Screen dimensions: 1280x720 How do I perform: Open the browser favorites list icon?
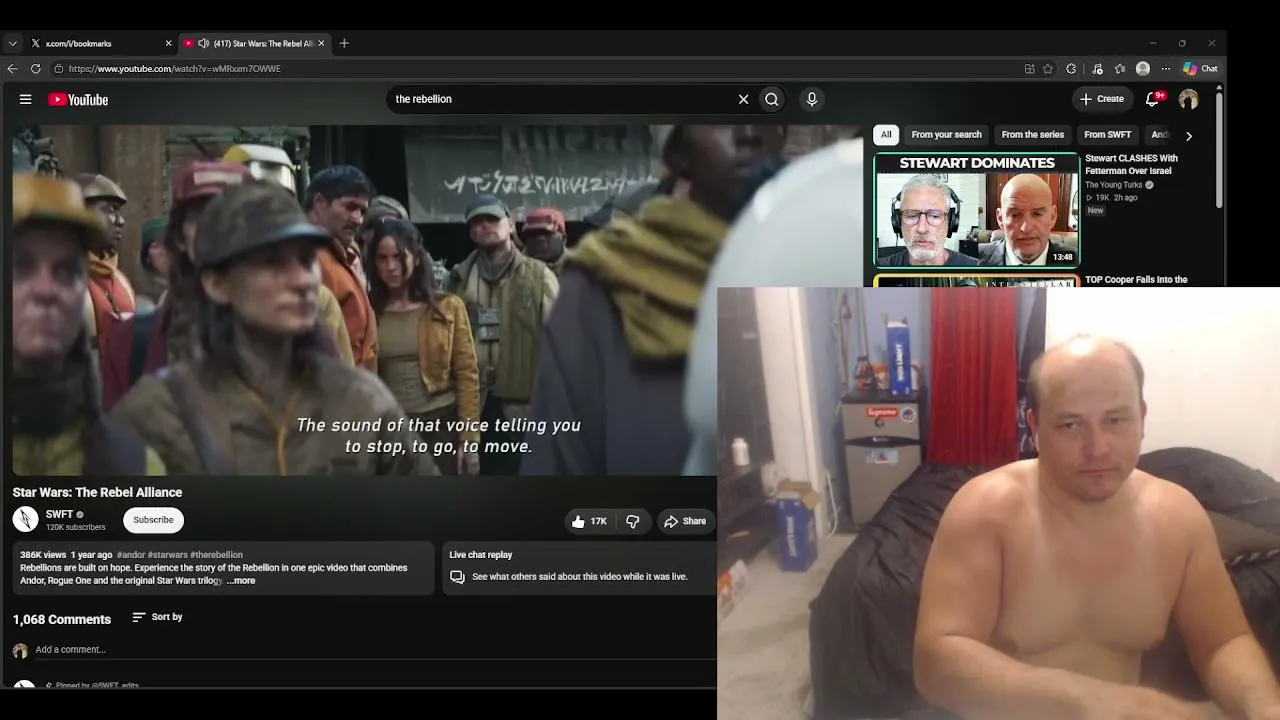point(1120,69)
